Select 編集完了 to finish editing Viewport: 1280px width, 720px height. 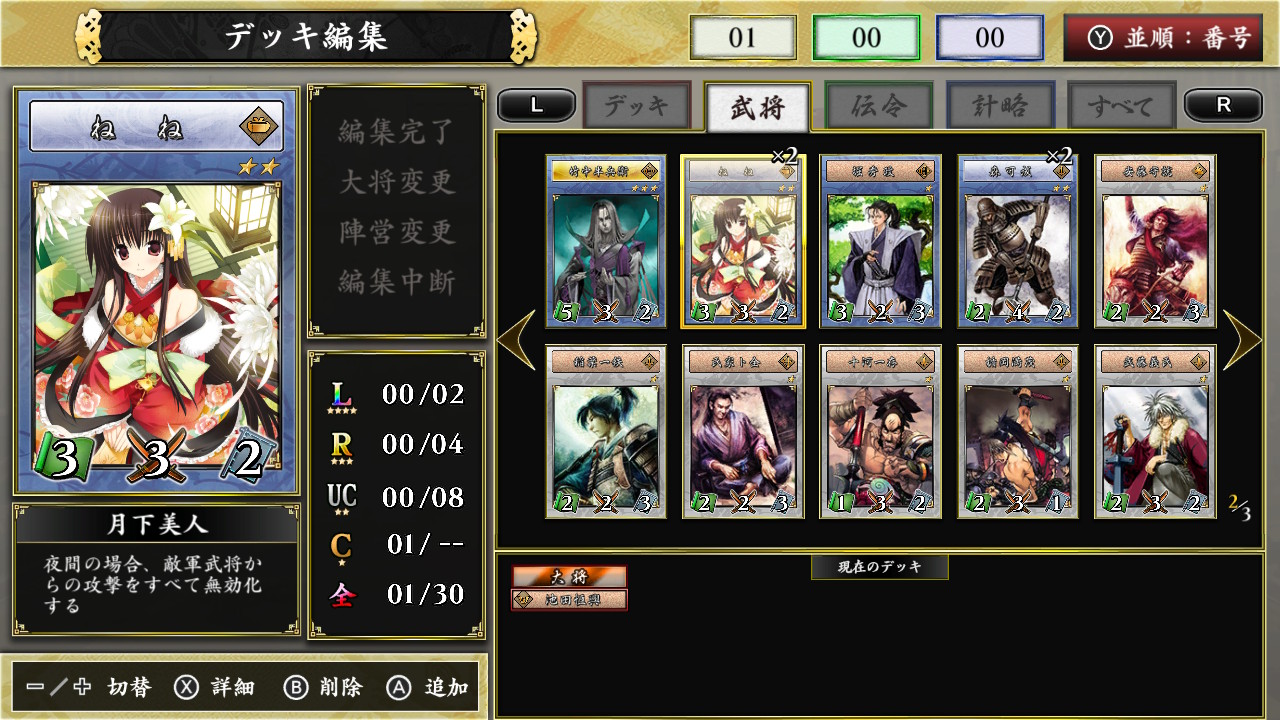click(397, 132)
